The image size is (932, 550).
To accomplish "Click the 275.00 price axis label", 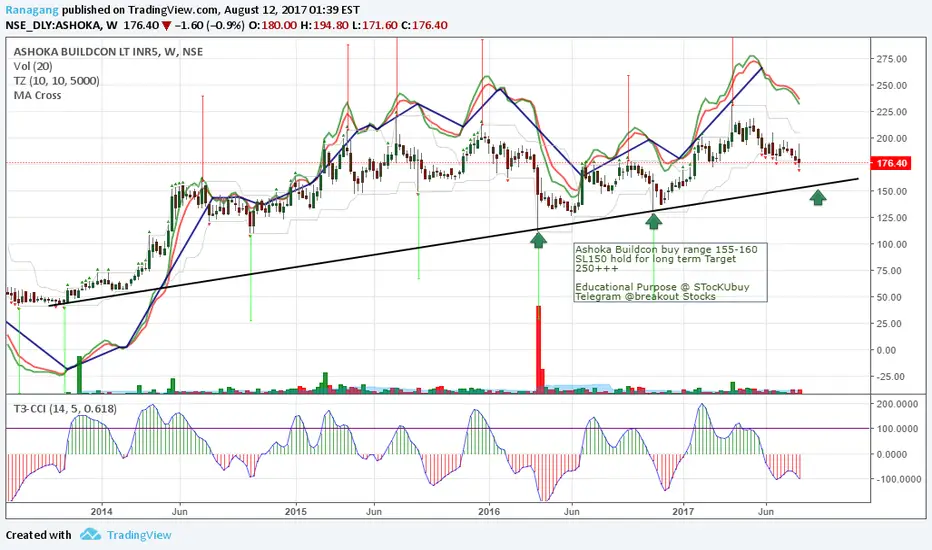I will tap(892, 59).
